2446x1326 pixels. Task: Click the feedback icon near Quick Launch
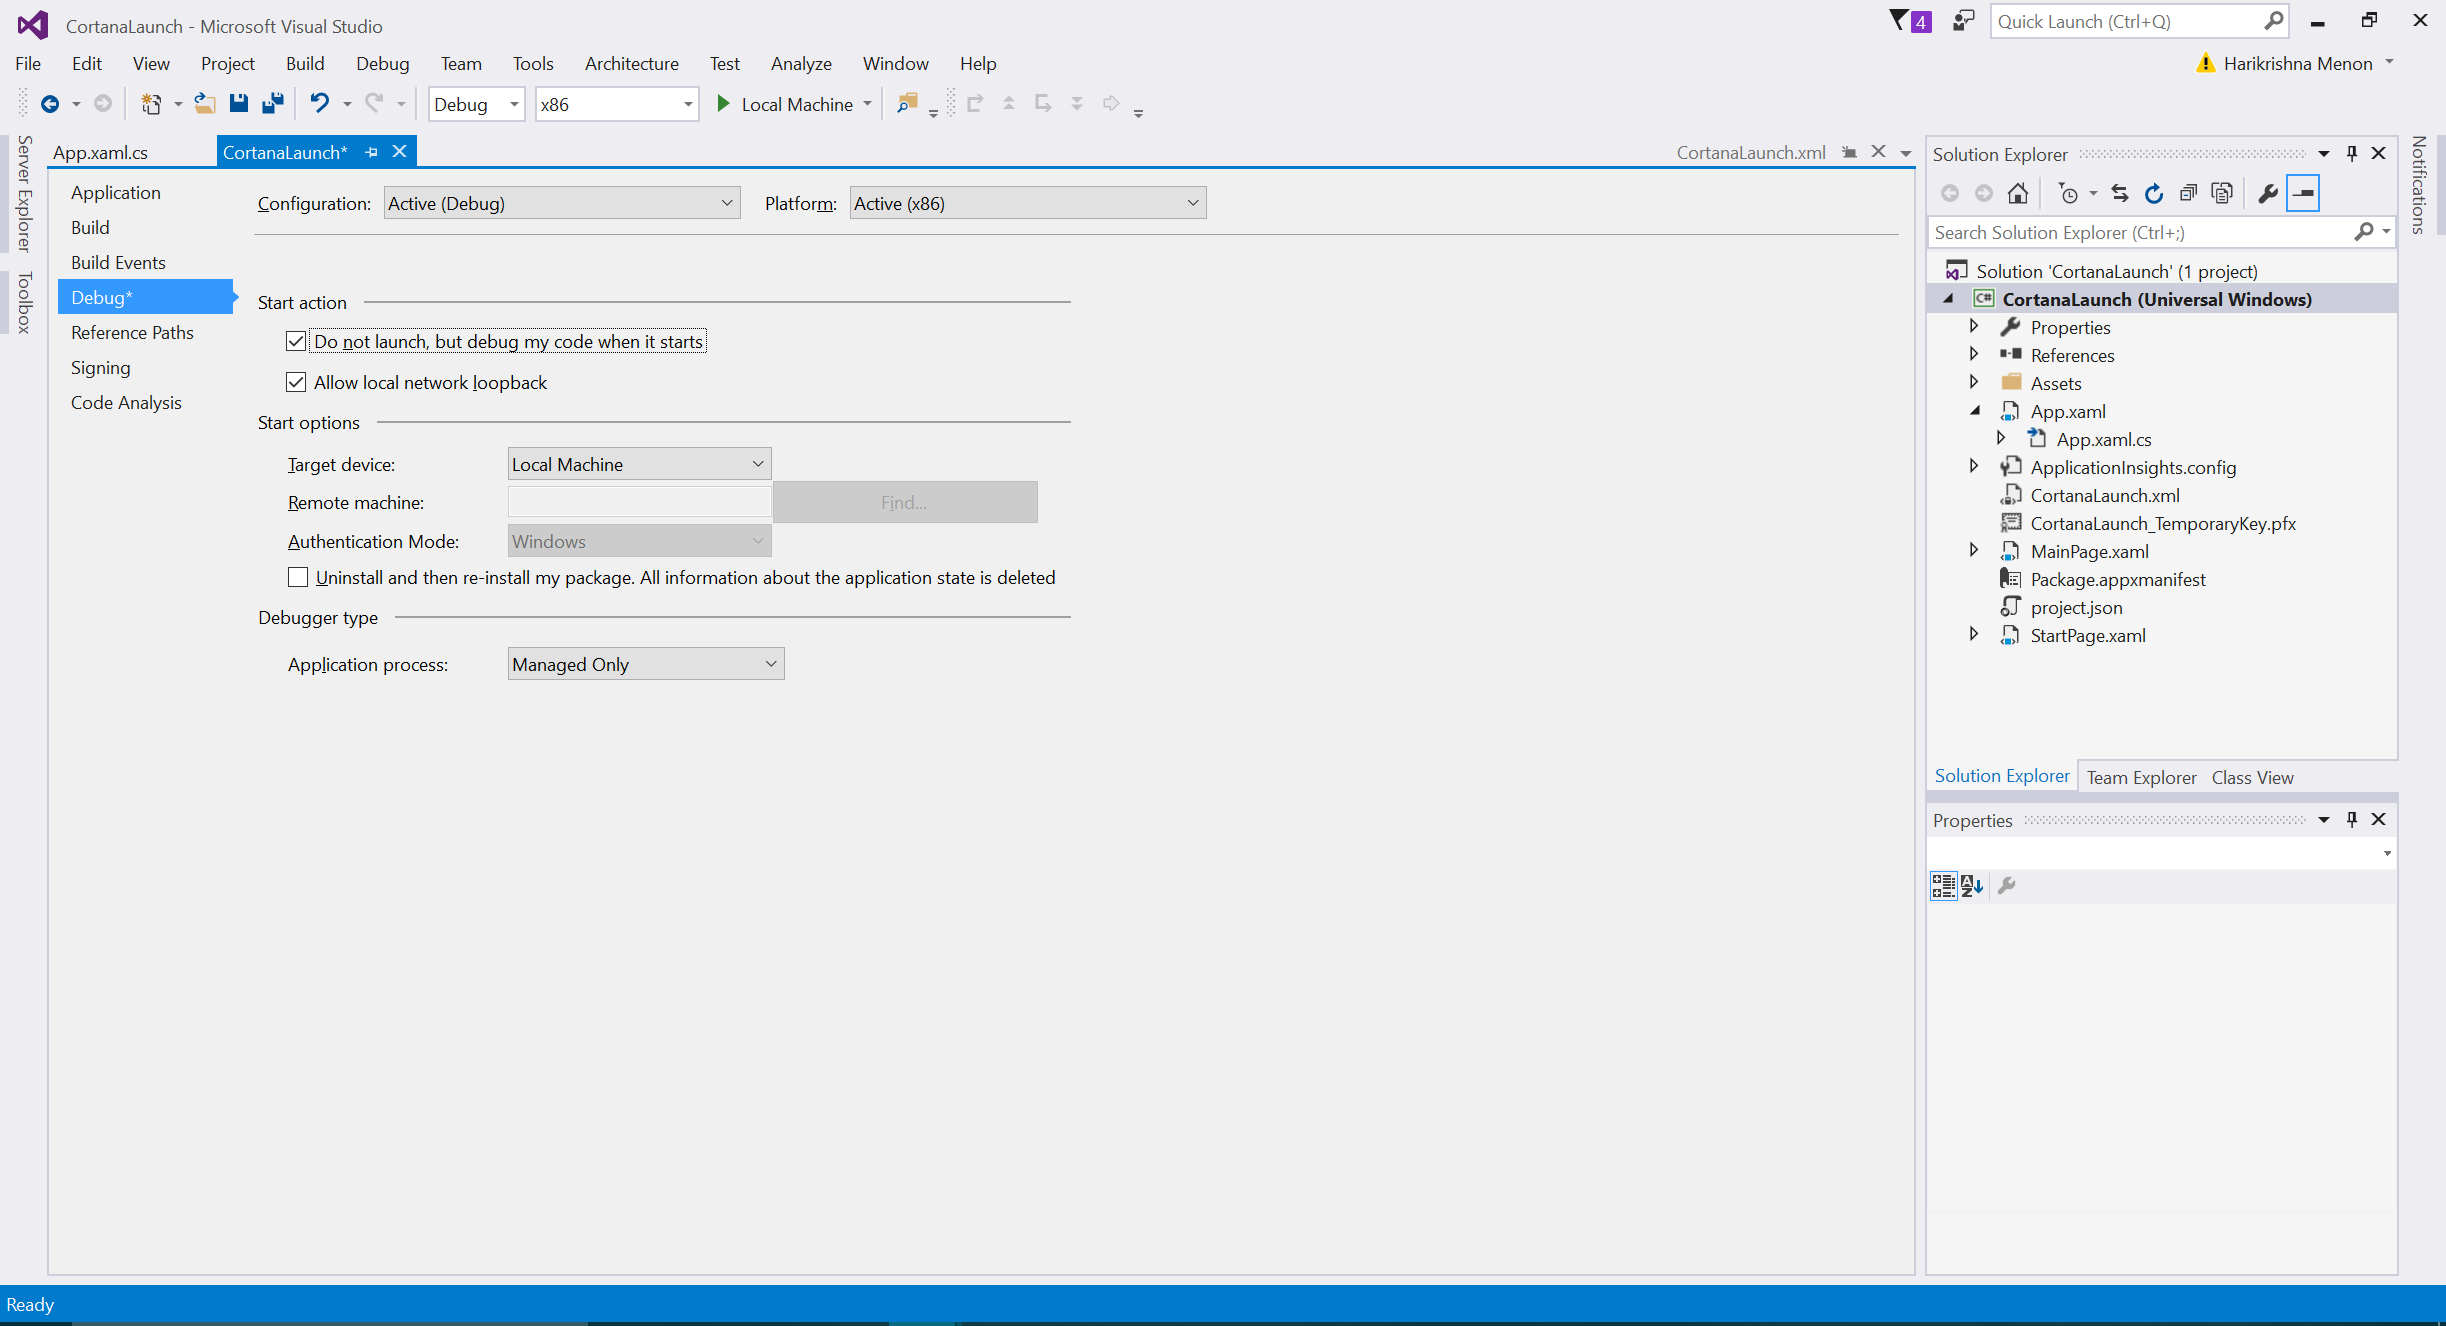click(x=1964, y=21)
